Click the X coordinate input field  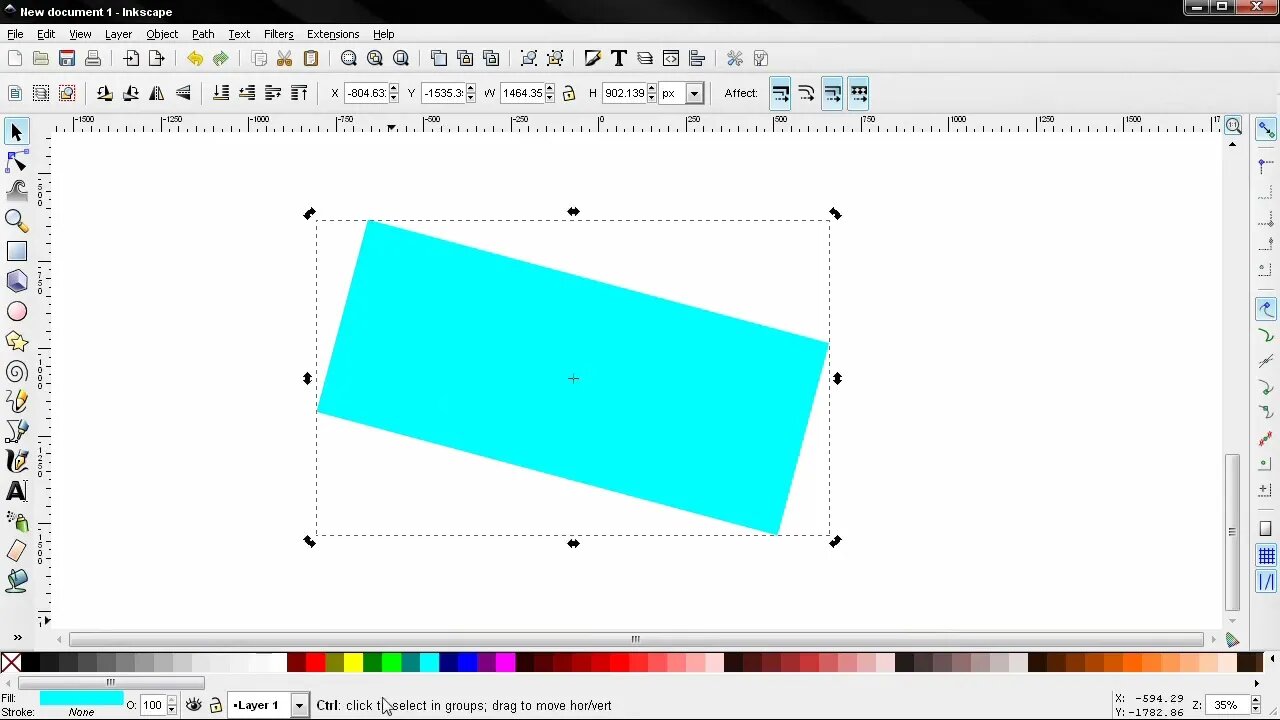coord(366,93)
